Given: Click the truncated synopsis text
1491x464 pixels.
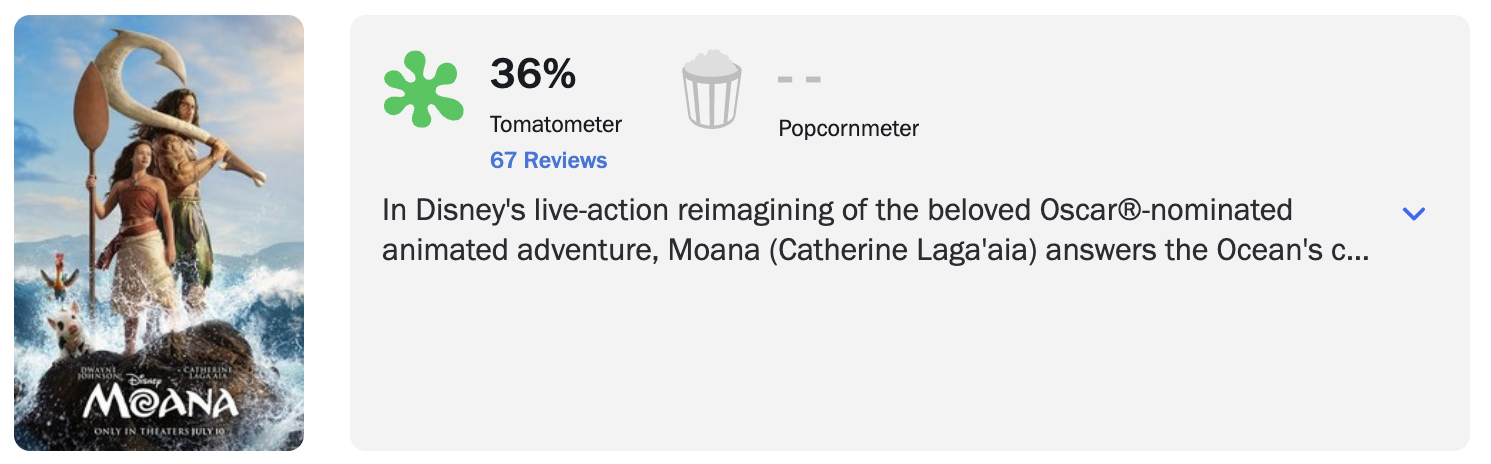Looking at the screenshot, I should 875,230.
